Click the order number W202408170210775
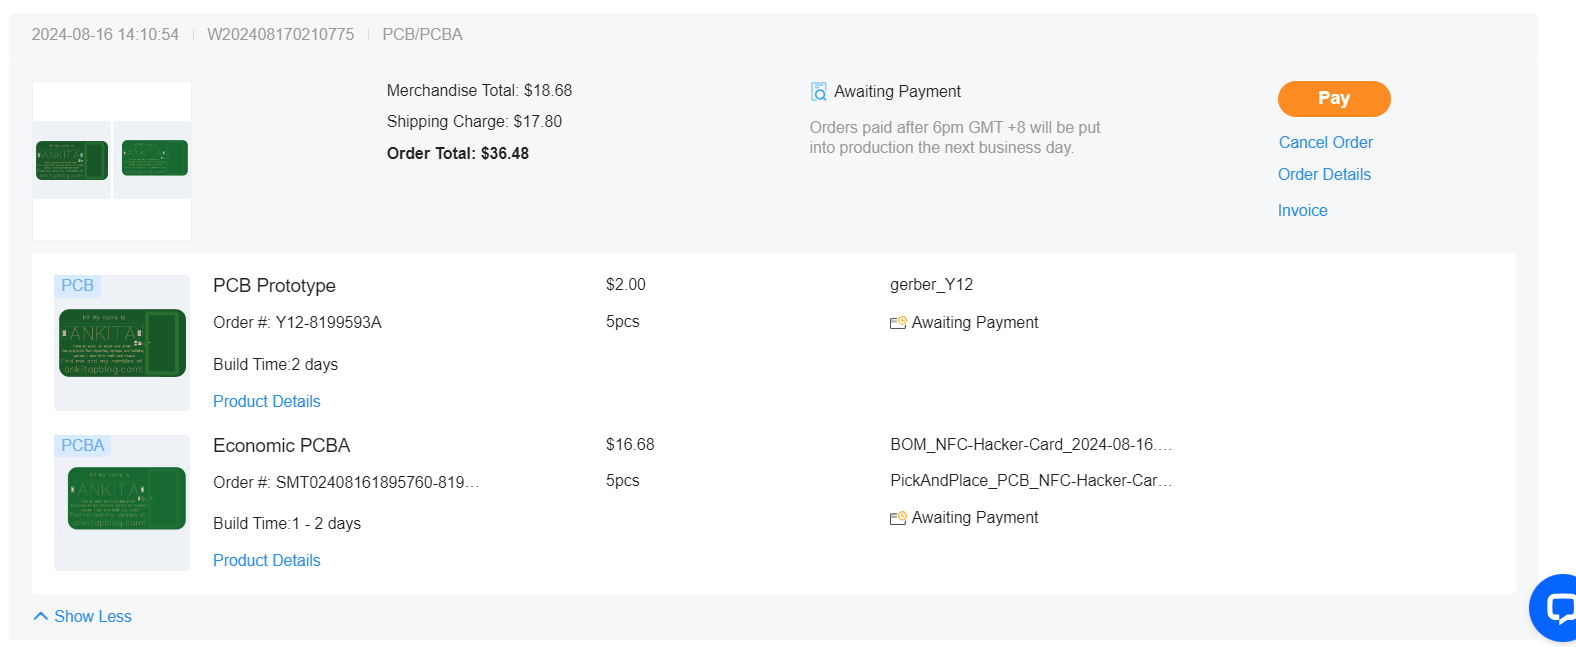The image size is (1576, 647). [x=280, y=34]
